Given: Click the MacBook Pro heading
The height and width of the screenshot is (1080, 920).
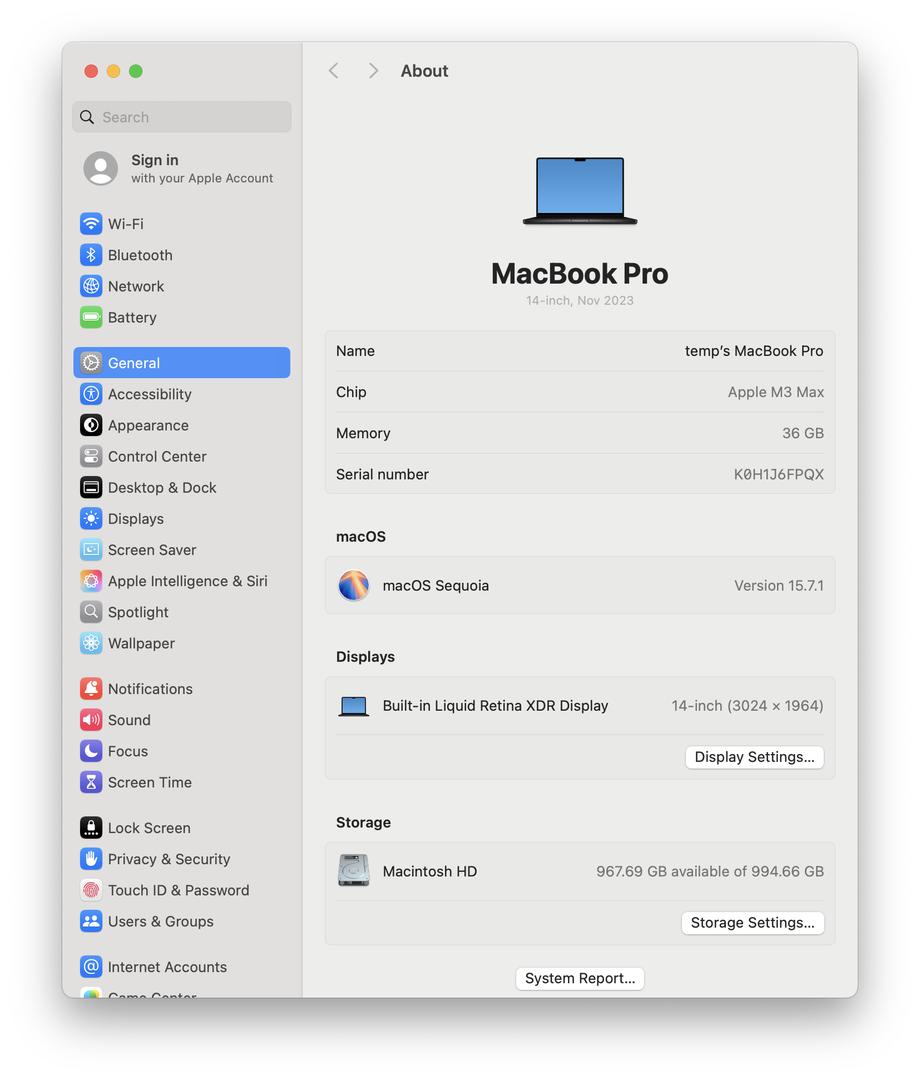Looking at the screenshot, I should coord(580,273).
